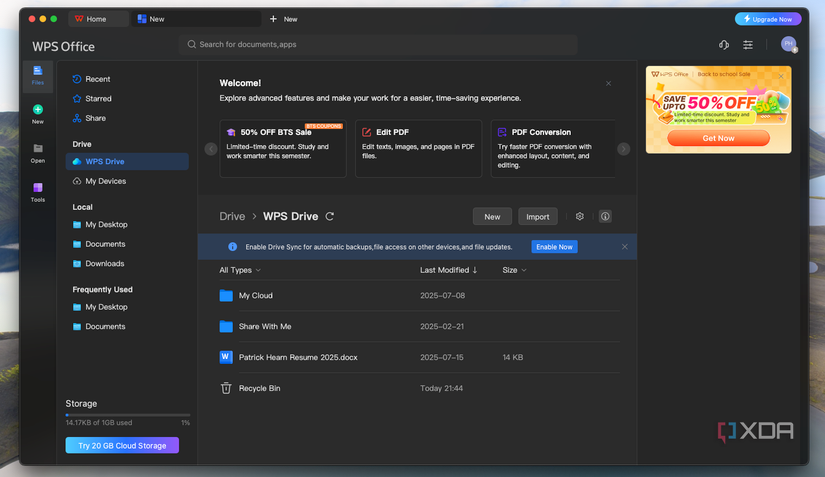This screenshot has height=477, width=825.
Task: Switch to the New document tab
Action: (196, 19)
